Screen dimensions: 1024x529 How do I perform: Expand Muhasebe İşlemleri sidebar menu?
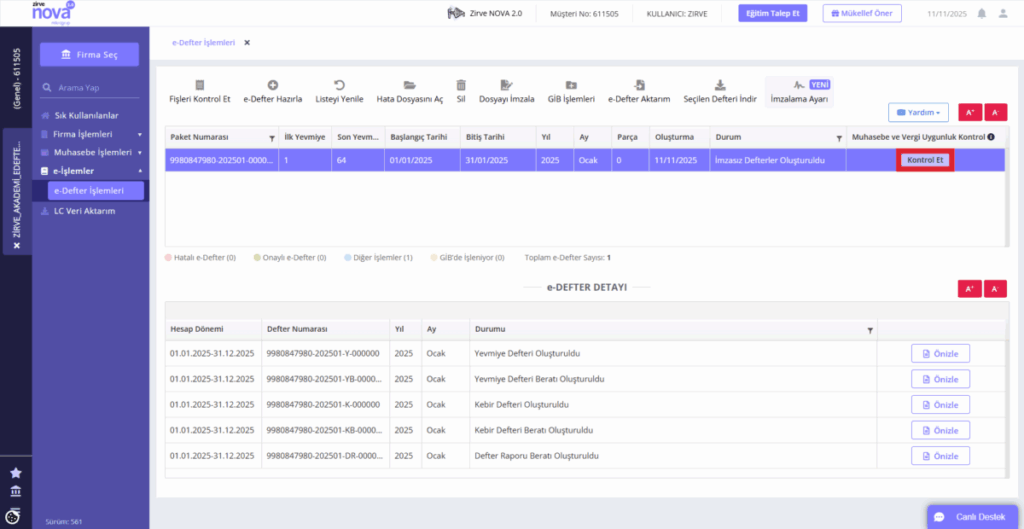click(91, 152)
